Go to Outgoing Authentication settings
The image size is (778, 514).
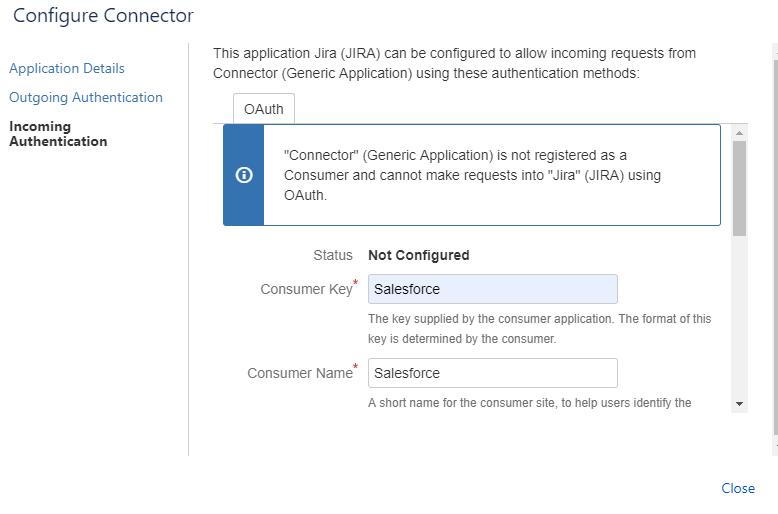pyautogui.click(x=86, y=97)
